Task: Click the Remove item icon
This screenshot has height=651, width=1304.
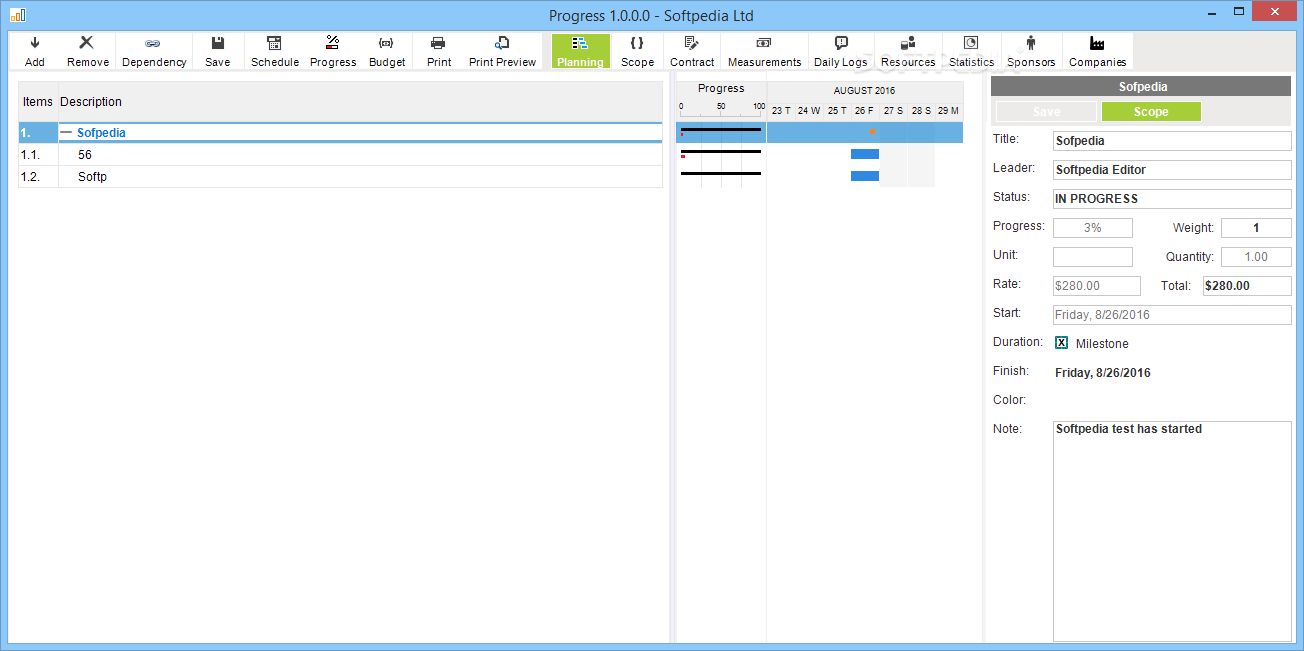Action: (x=88, y=51)
